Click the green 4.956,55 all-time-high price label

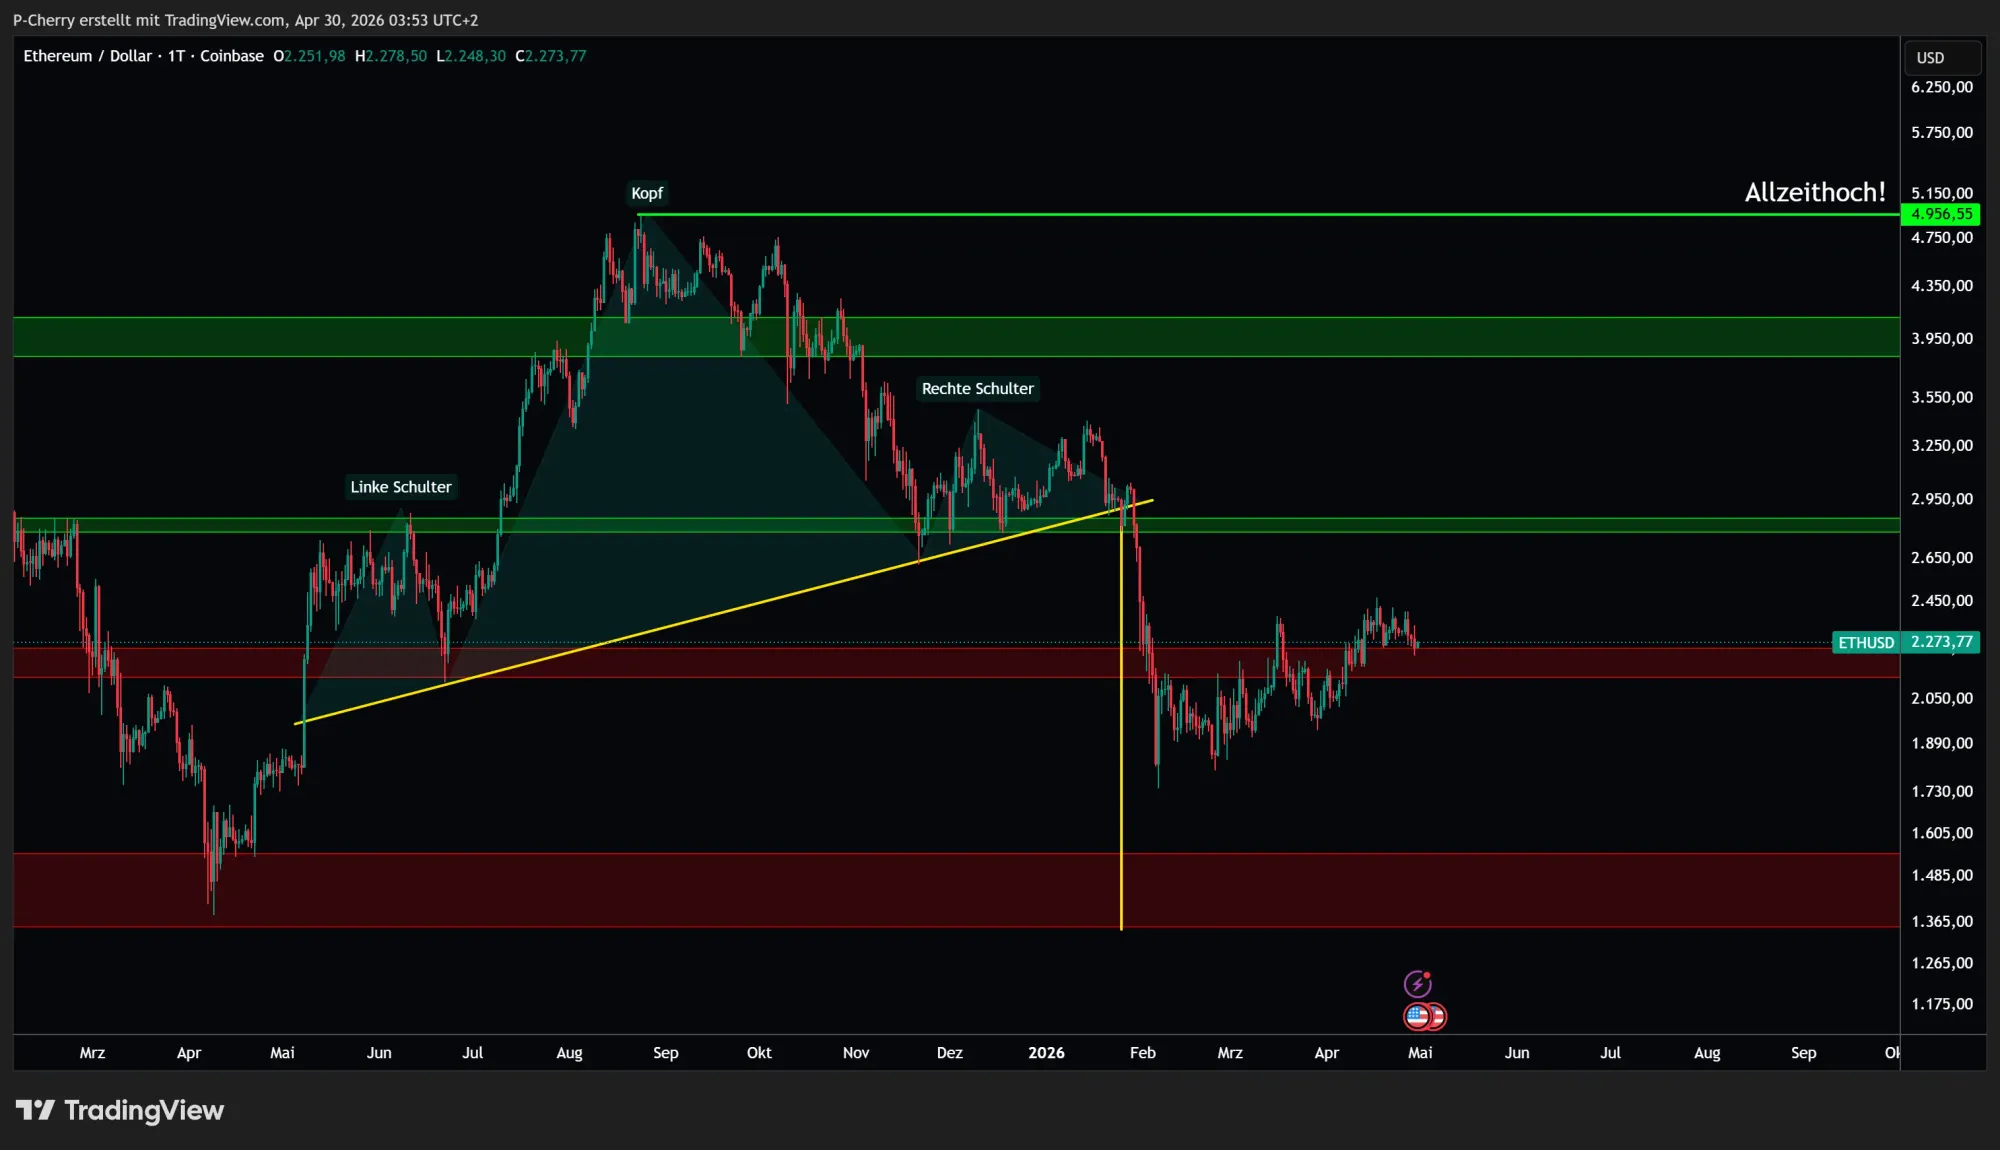coord(1940,214)
